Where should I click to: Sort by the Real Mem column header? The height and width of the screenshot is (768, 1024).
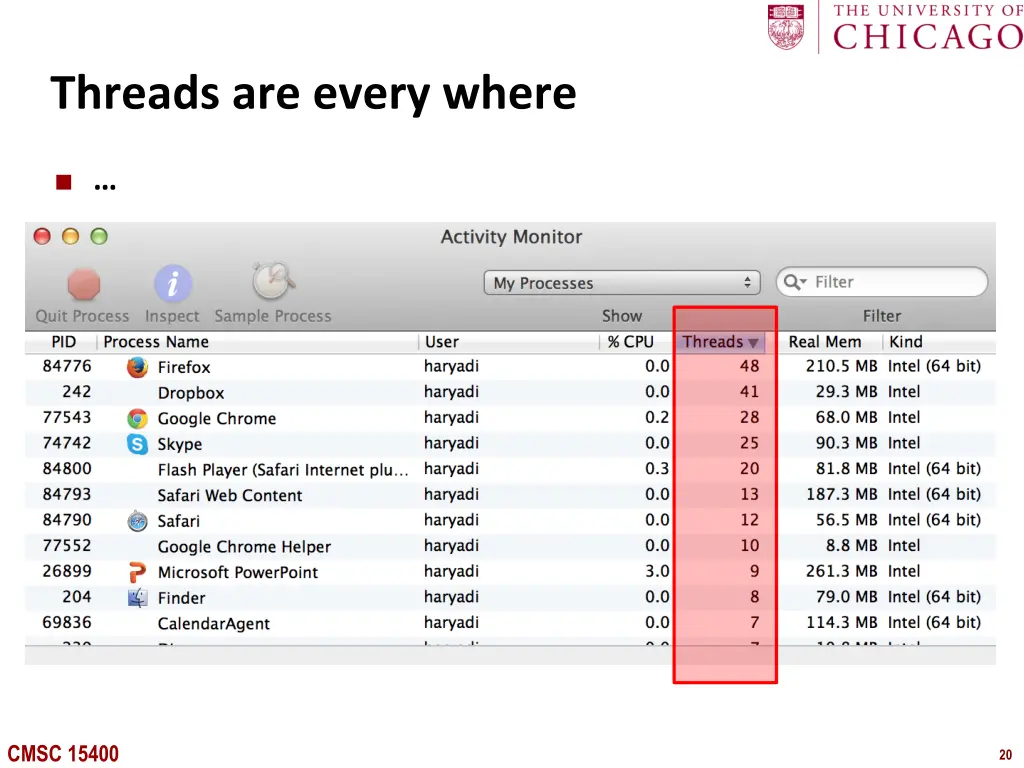[x=825, y=342]
